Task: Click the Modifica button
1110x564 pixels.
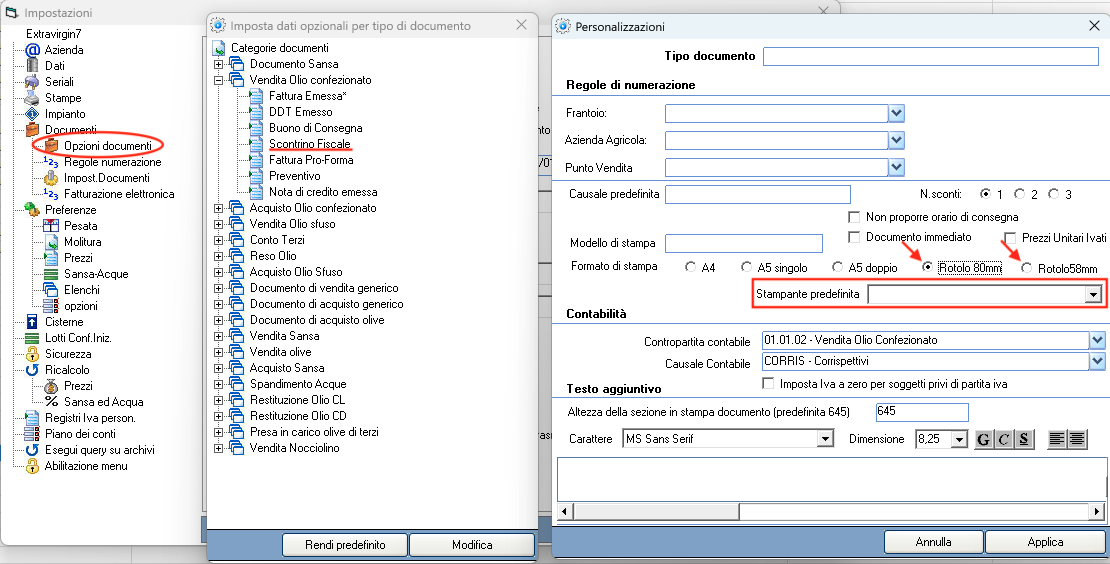Action: (472, 545)
